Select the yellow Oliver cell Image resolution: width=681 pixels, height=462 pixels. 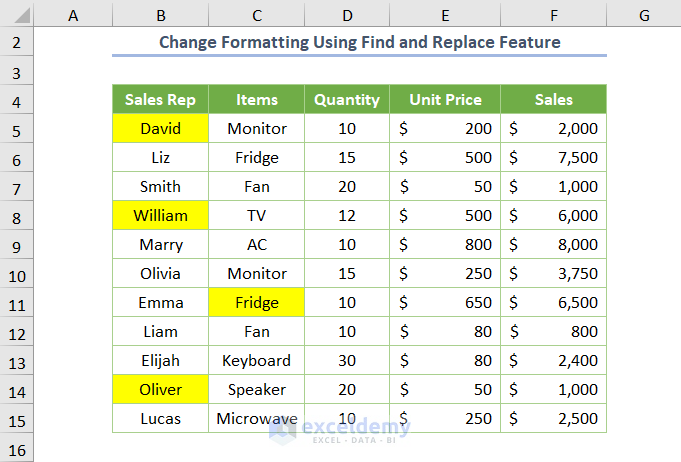tap(160, 390)
